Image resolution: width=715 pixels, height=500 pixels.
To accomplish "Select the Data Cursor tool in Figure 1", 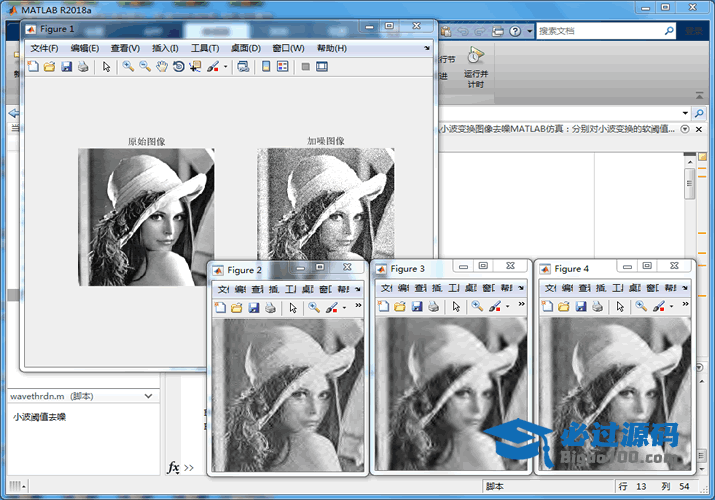I will point(195,67).
